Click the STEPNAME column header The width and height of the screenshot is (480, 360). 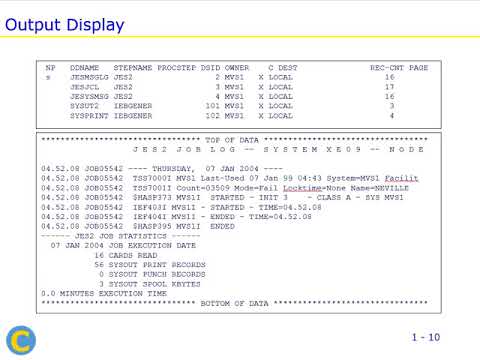coord(133,68)
